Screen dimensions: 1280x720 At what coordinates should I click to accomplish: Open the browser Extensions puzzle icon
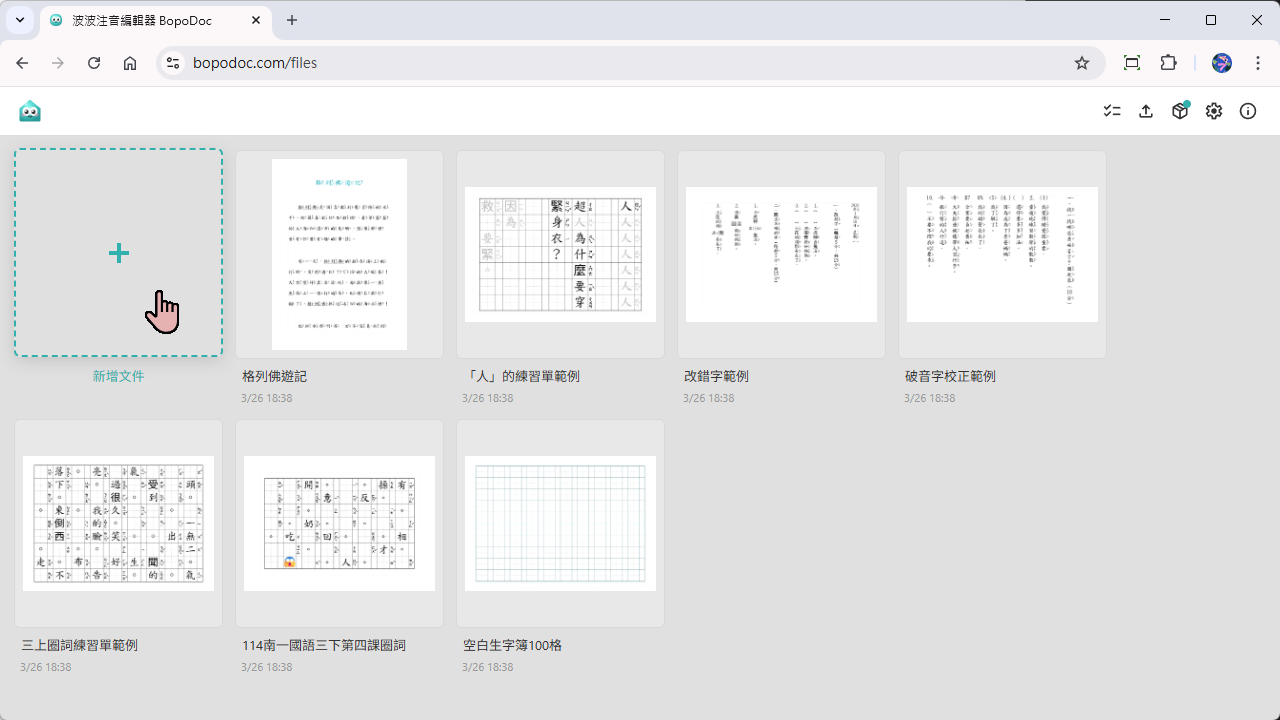point(1168,63)
